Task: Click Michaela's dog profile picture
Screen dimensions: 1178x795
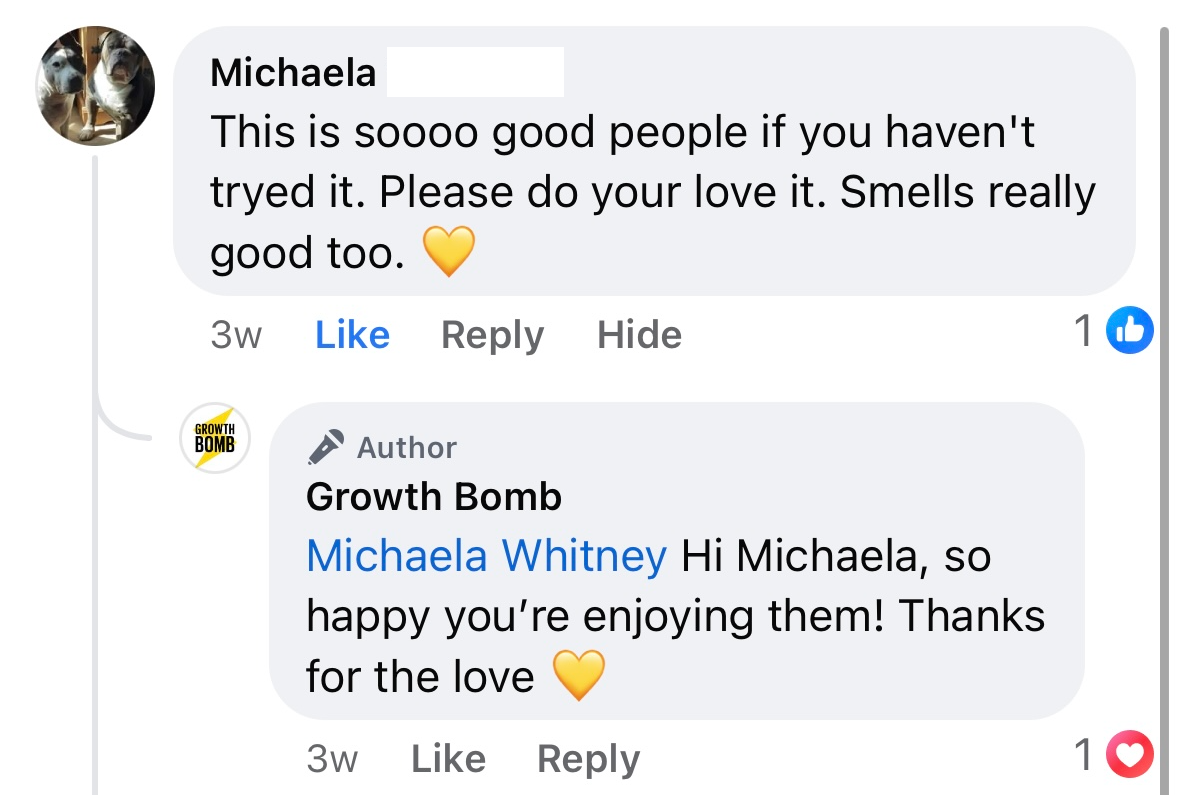Action: [x=96, y=86]
